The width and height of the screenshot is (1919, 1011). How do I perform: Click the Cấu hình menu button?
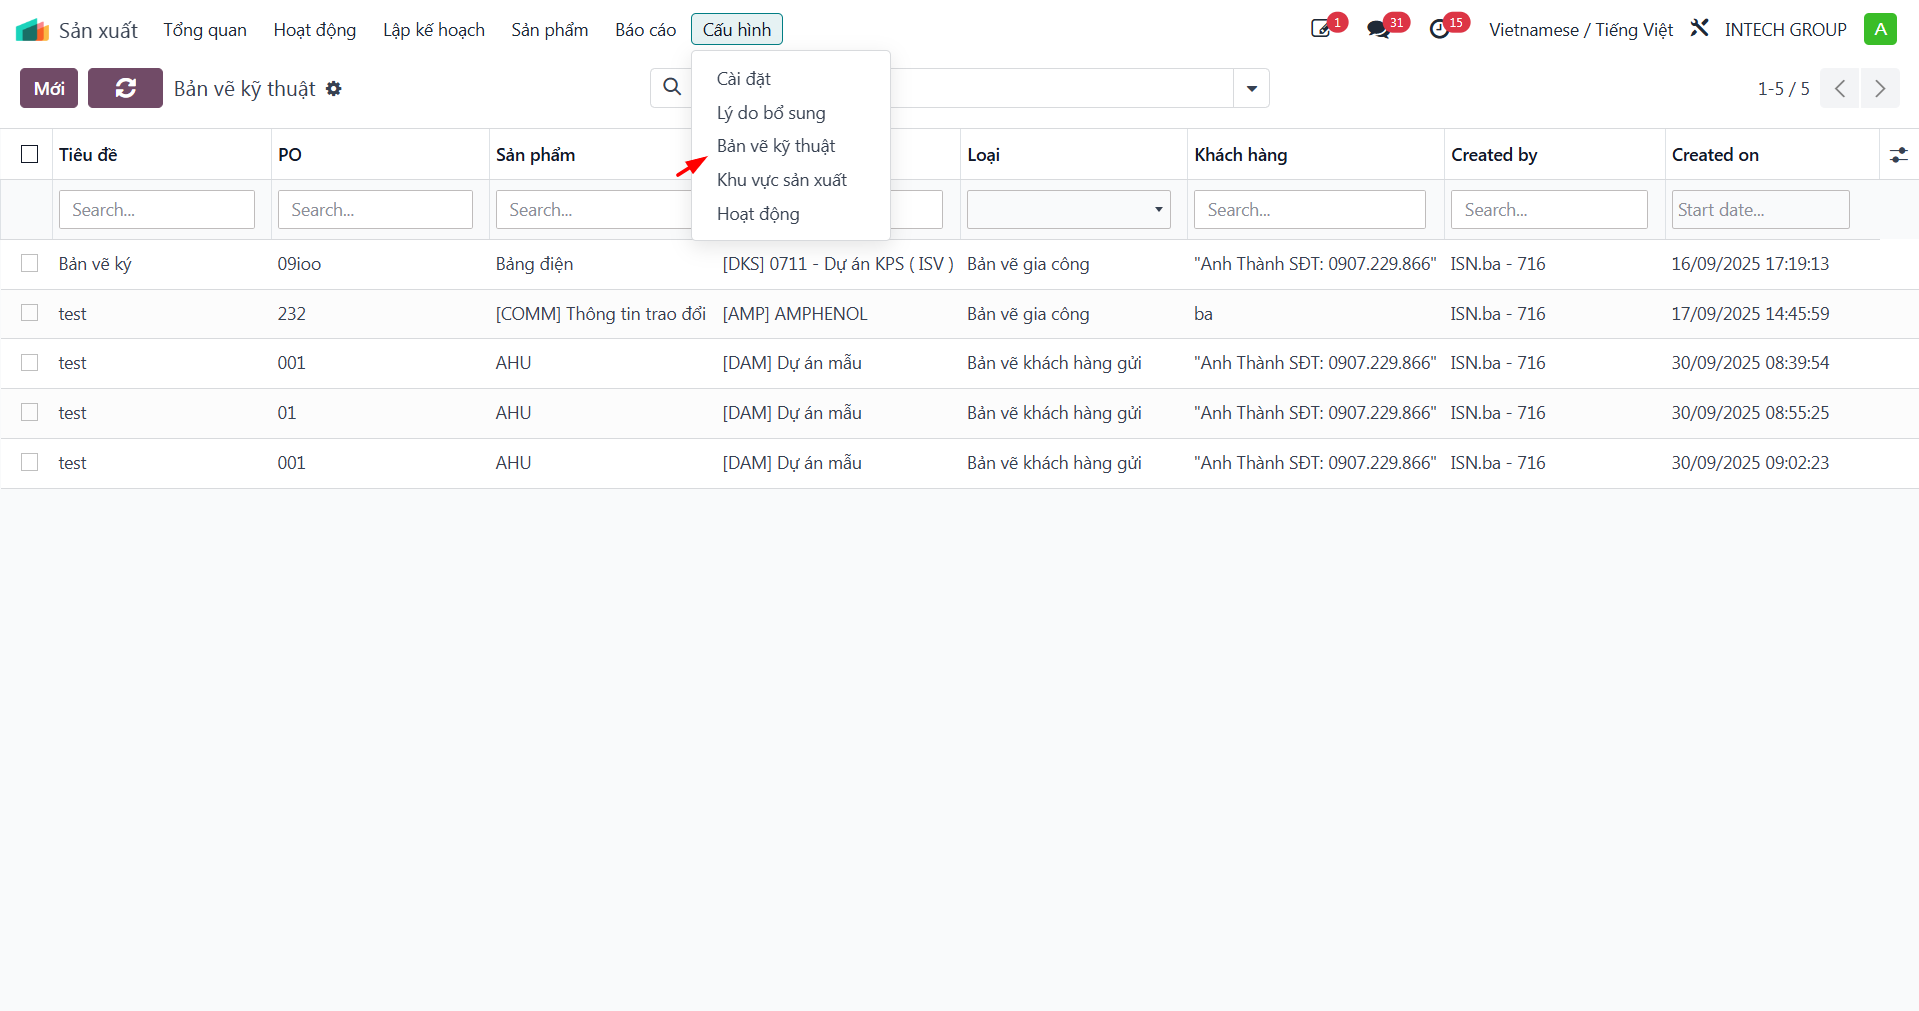click(x=737, y=30)
